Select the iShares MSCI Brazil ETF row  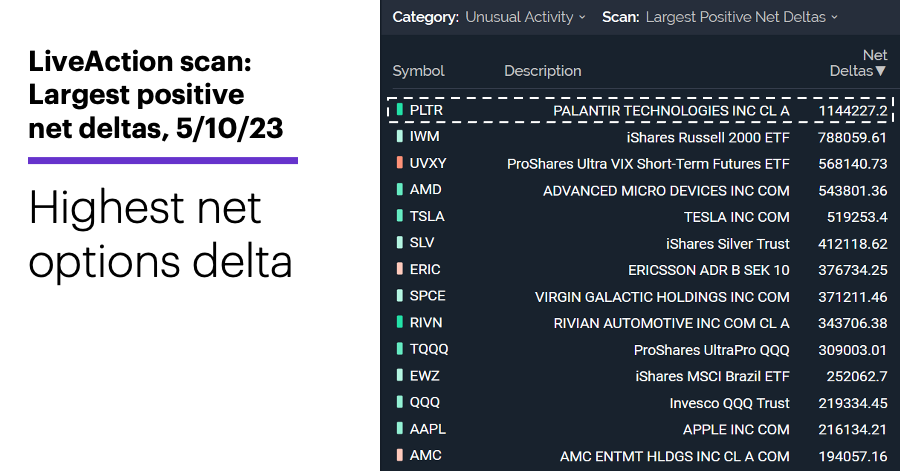click(641, 376)
